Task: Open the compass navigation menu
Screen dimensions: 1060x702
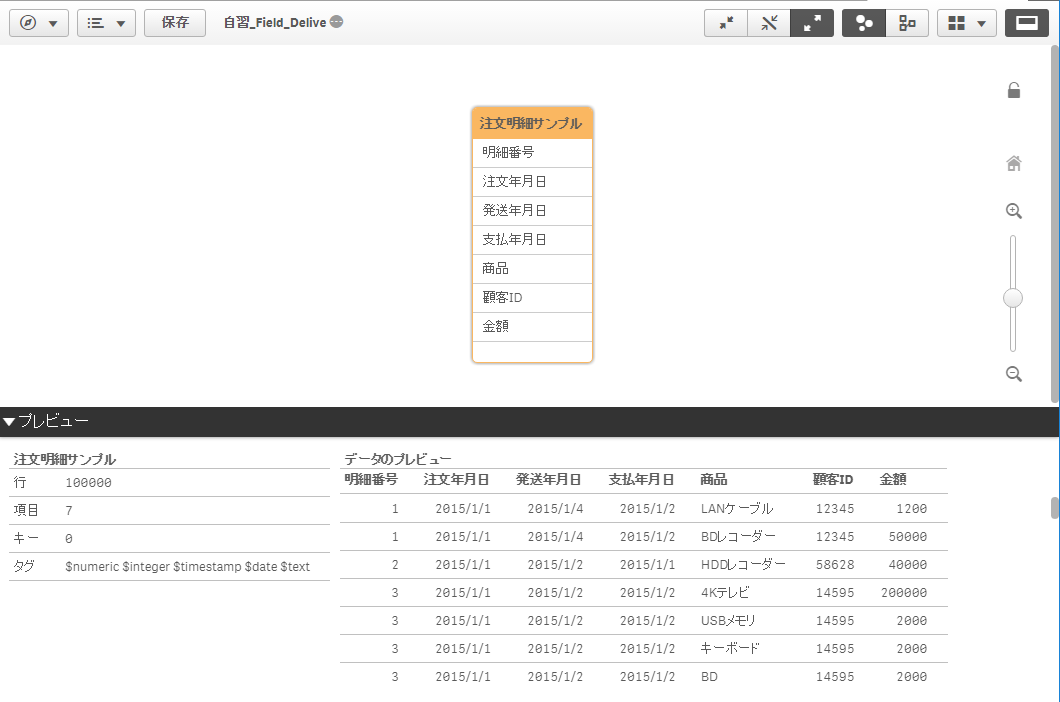Action: (x=38, y=23)
